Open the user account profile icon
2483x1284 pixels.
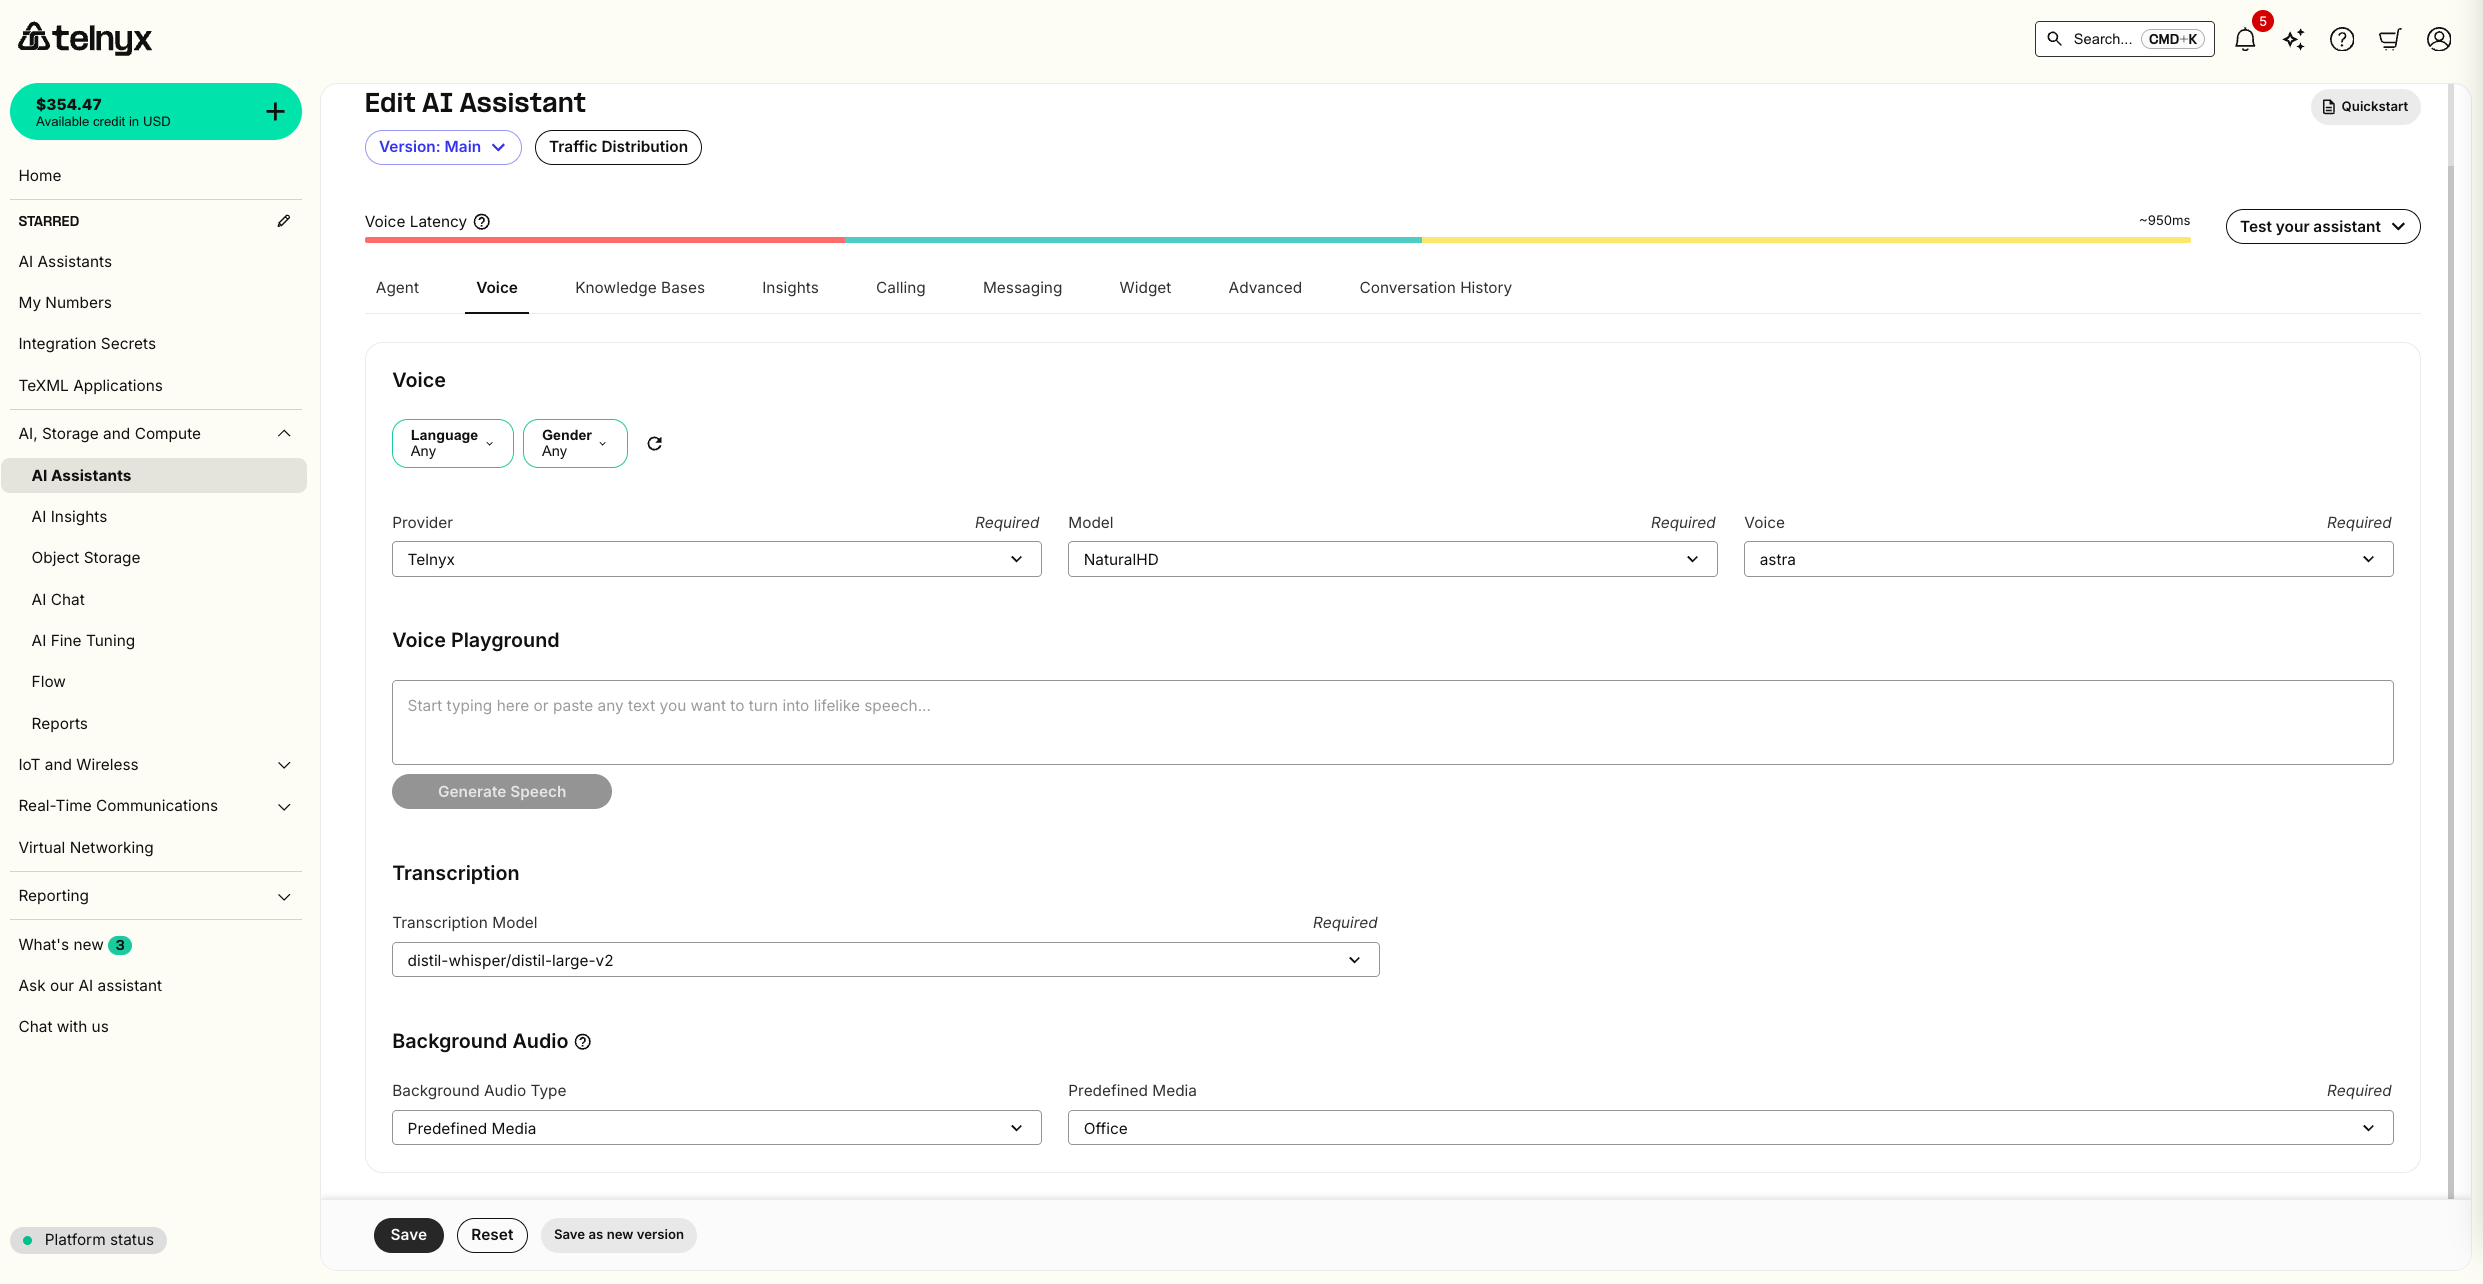click(2439, 39)
